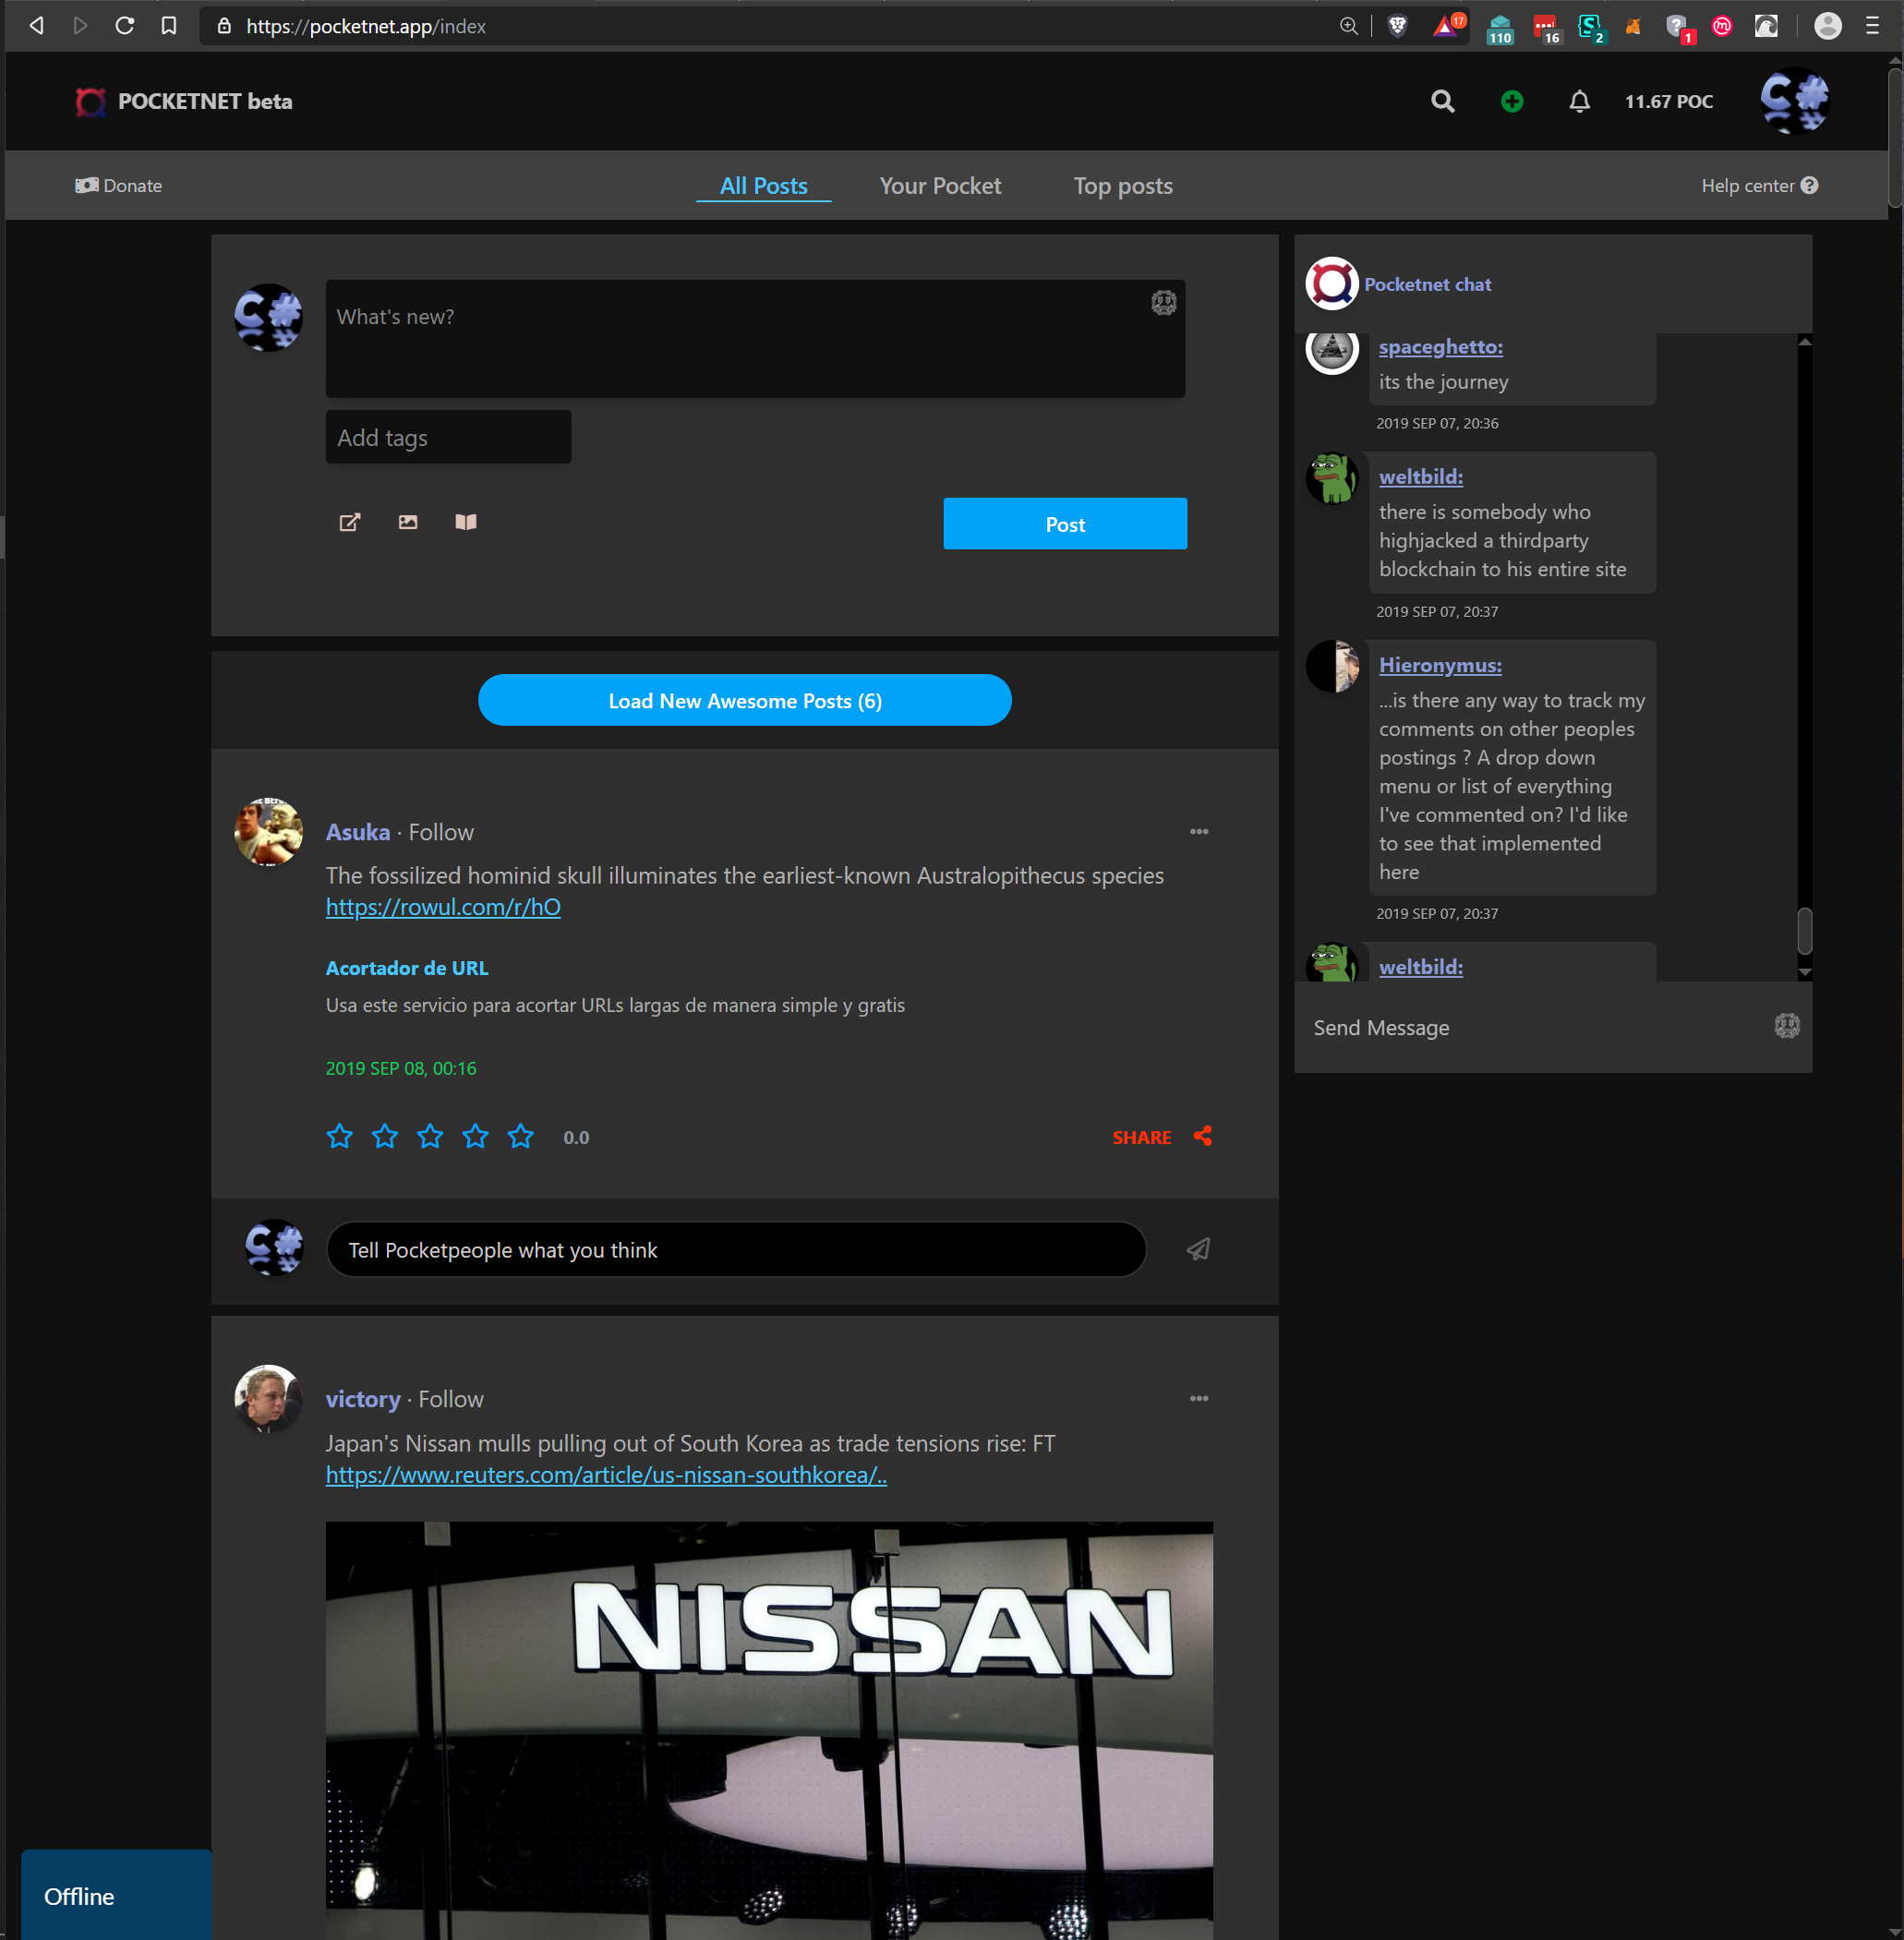Open Pocketnet chat header
The image size is (1904, 1940).
1427,284
